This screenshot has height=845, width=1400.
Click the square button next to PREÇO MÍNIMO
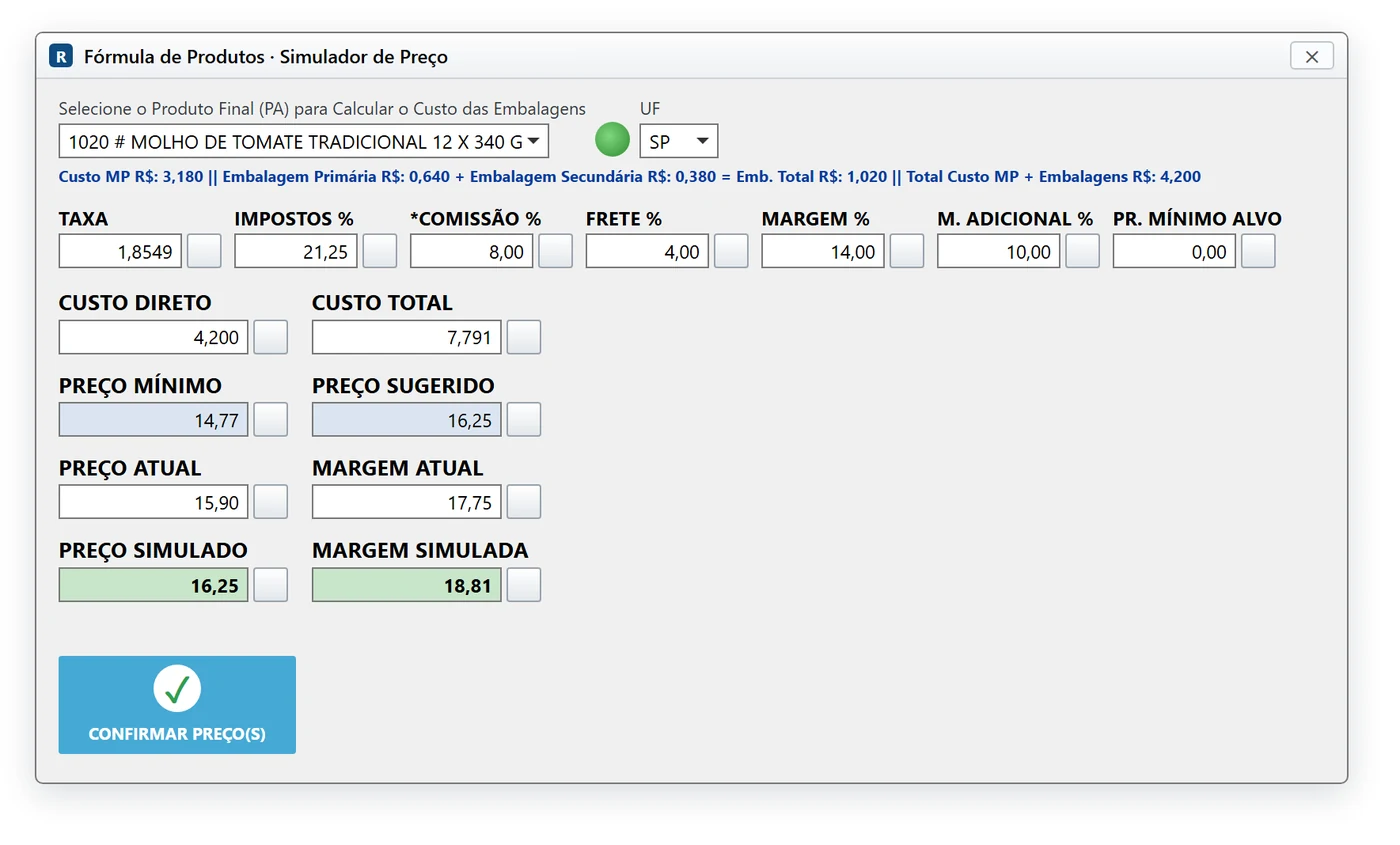[270, 420]
